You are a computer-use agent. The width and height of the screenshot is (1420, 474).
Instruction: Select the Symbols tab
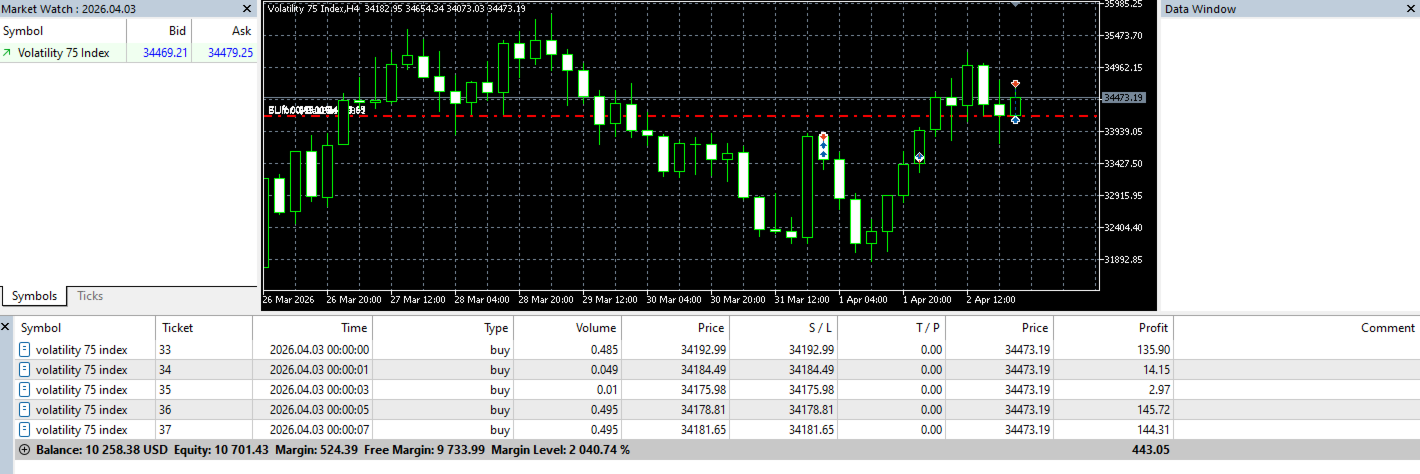click(35, 296)
